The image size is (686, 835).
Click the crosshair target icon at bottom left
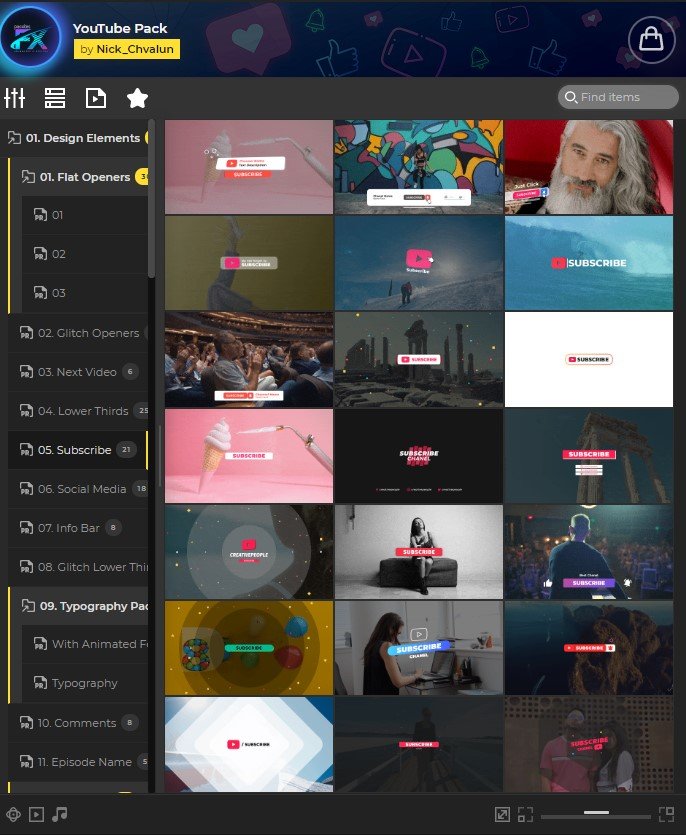click(x=13, y=815)
